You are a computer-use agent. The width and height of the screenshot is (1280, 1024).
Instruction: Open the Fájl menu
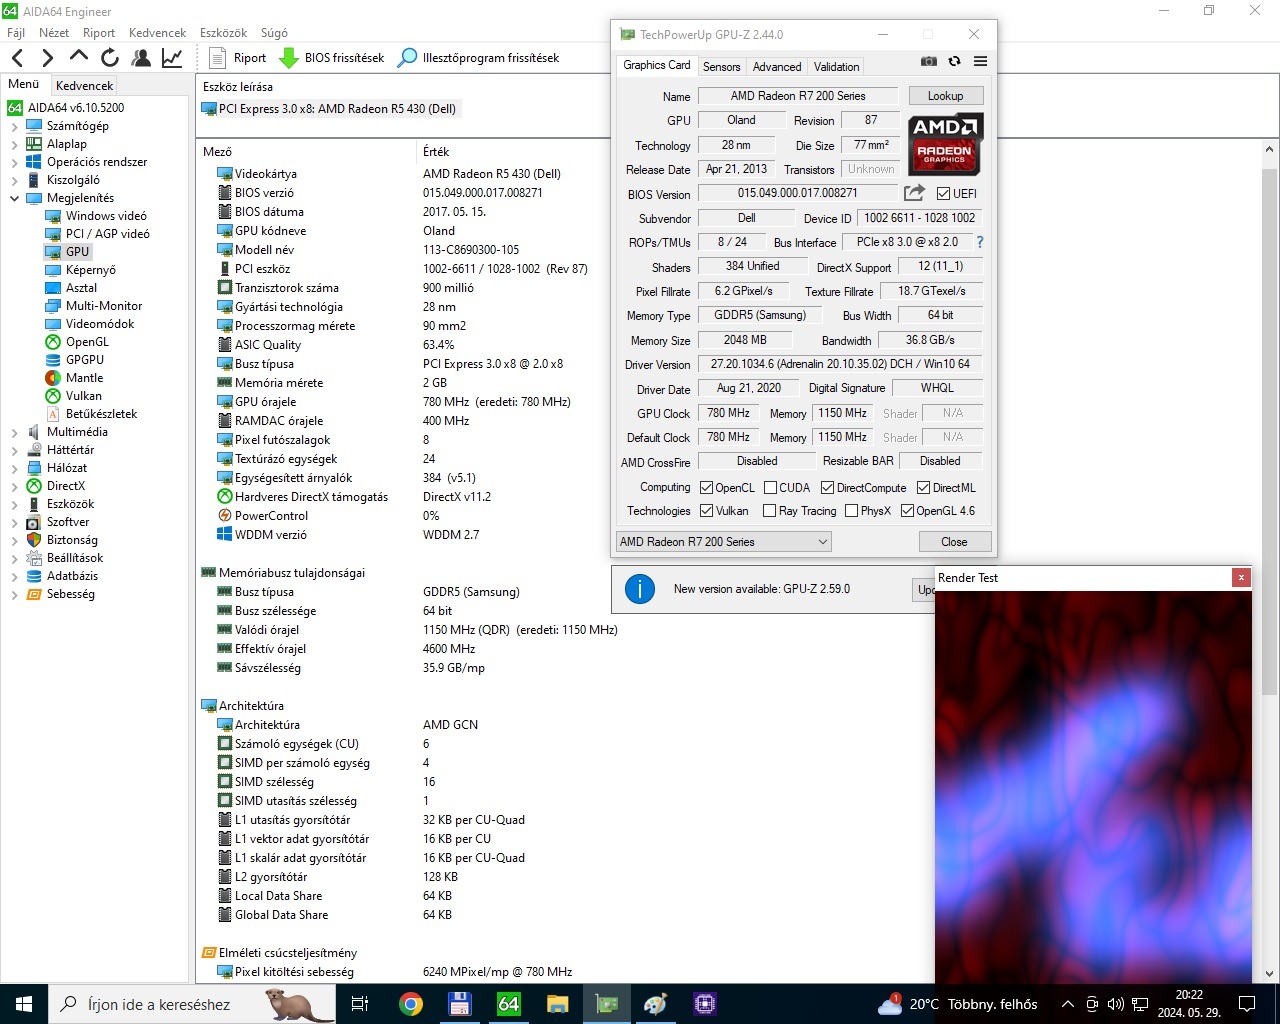point(16,33)
